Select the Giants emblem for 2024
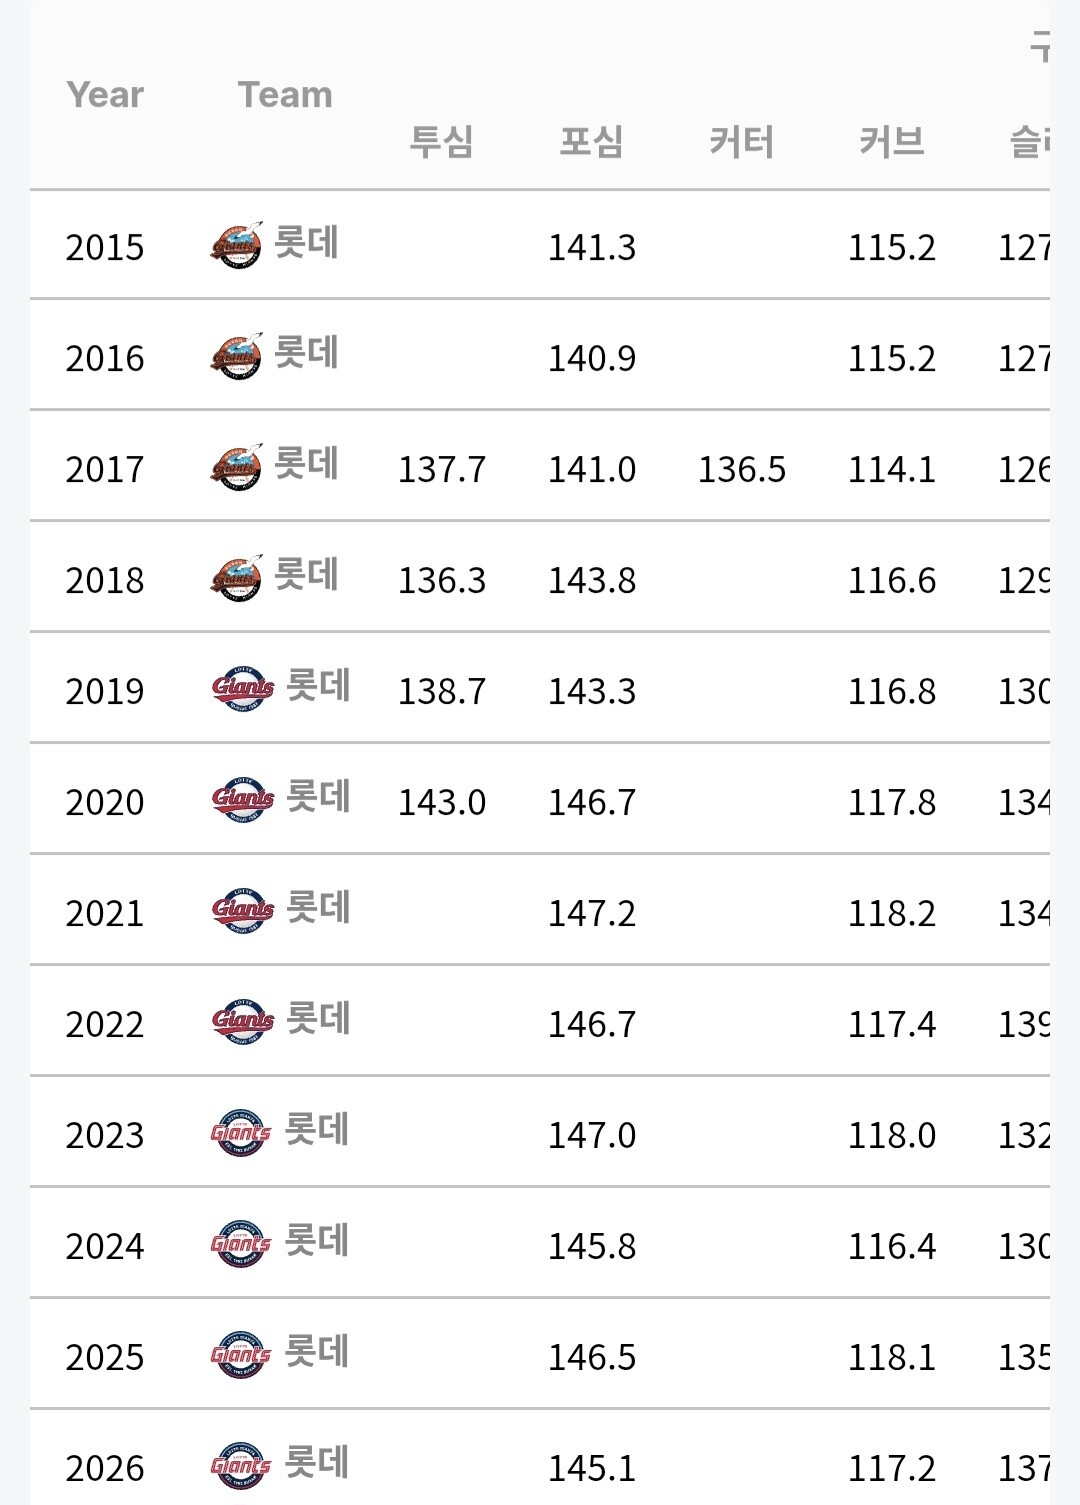 pyautogui.click(x=241, y=1244)
